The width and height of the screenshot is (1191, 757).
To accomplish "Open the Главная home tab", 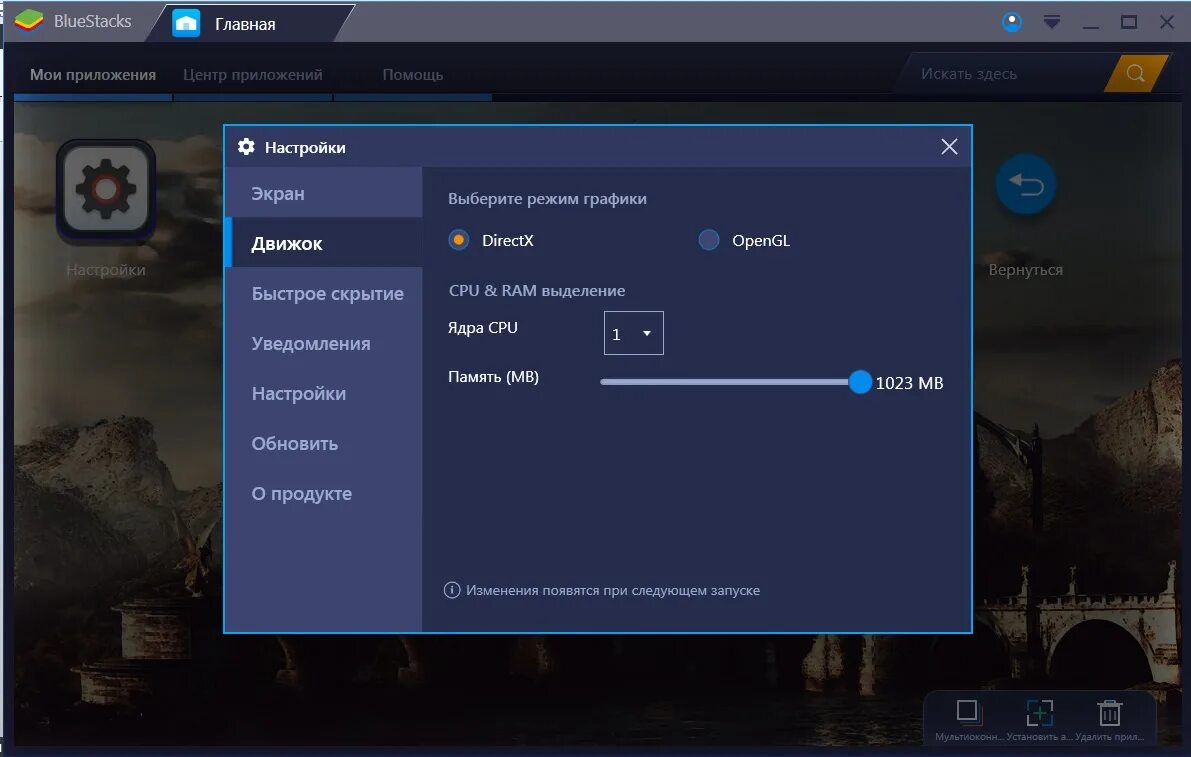I will click(245, 24).
